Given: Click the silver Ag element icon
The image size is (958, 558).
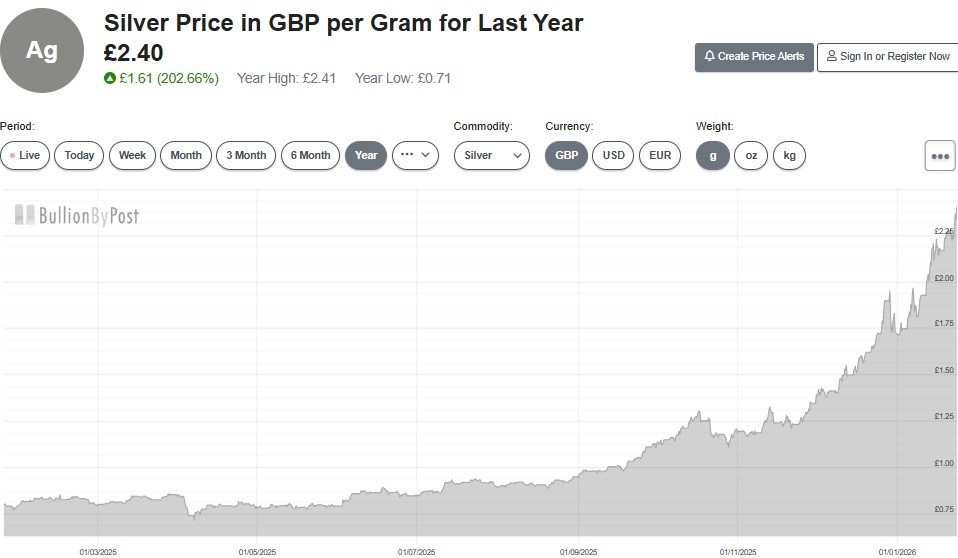Looking at the screenshot, I should (41, 51).
